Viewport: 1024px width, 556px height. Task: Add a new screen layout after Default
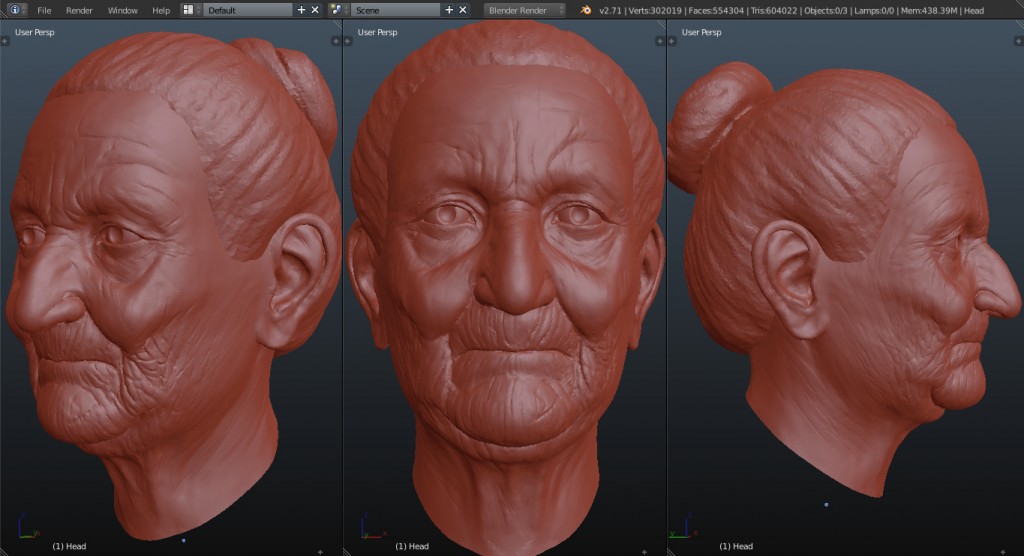(301, 10)
